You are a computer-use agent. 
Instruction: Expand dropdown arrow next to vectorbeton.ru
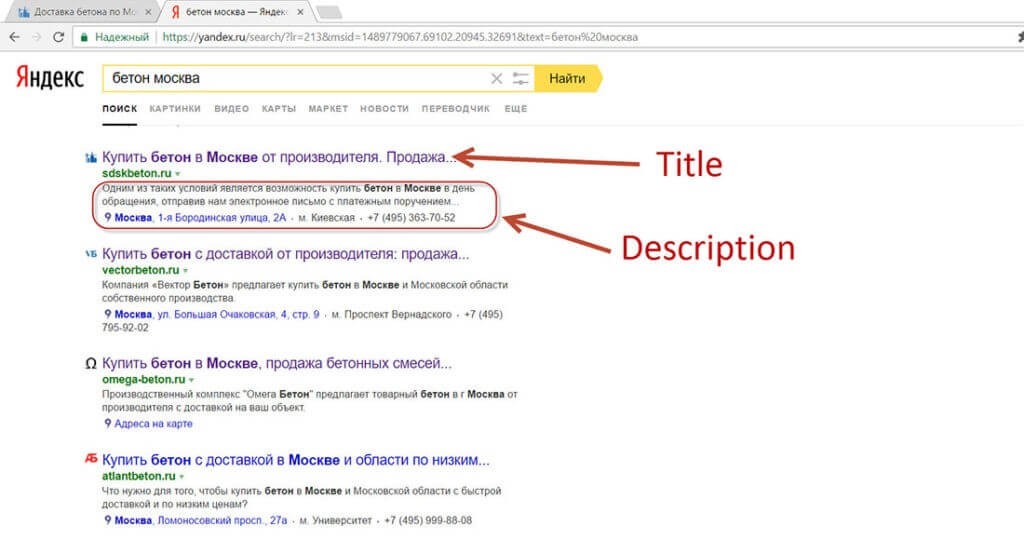click(x=185, y=270)
